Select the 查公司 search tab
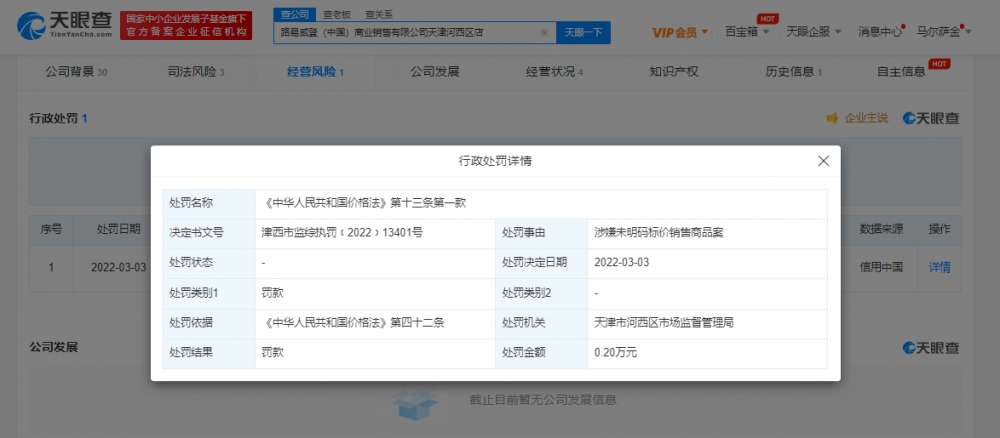This screenshot has height=438, width=1000. pos(295,14)
